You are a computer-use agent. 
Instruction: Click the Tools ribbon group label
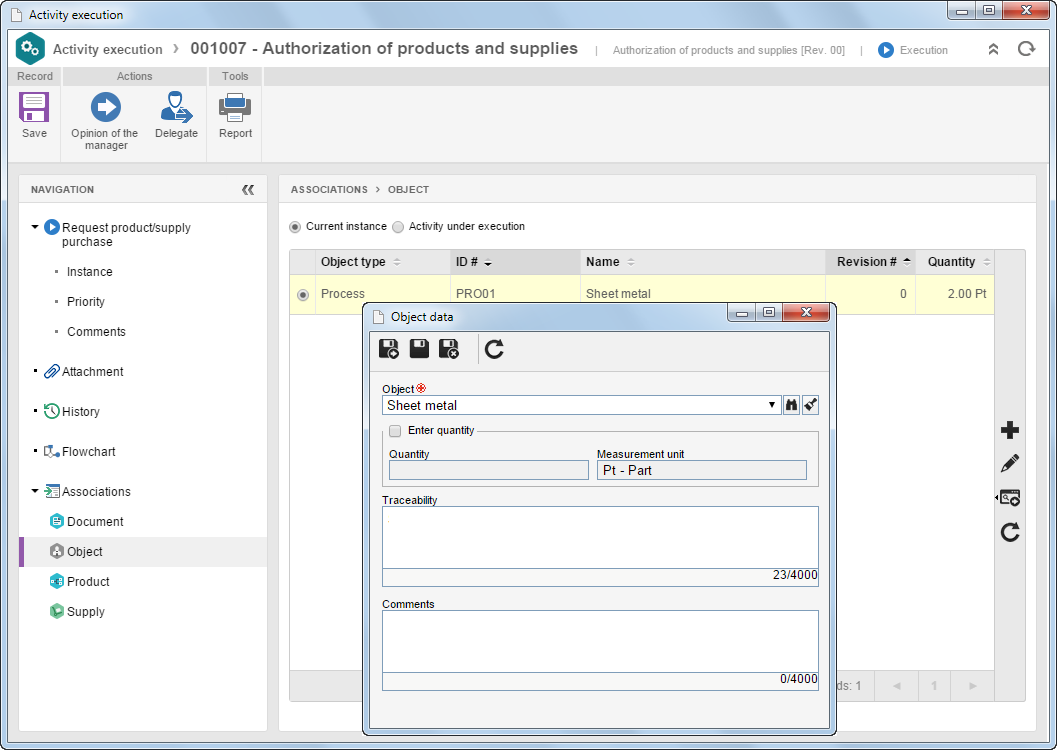pos(235,76)
